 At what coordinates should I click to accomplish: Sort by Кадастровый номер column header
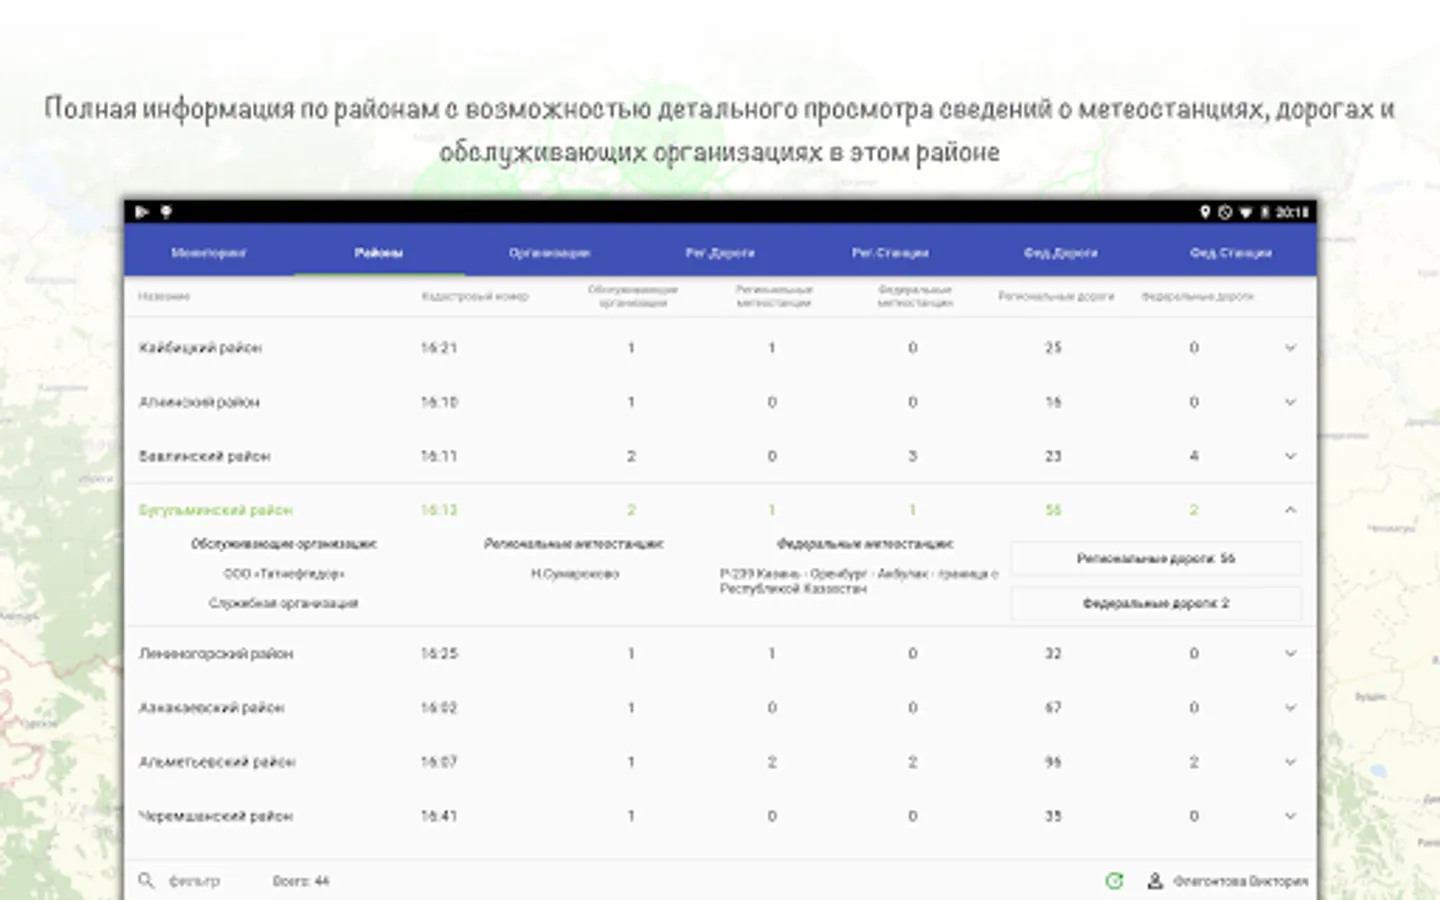coord(475,297)
